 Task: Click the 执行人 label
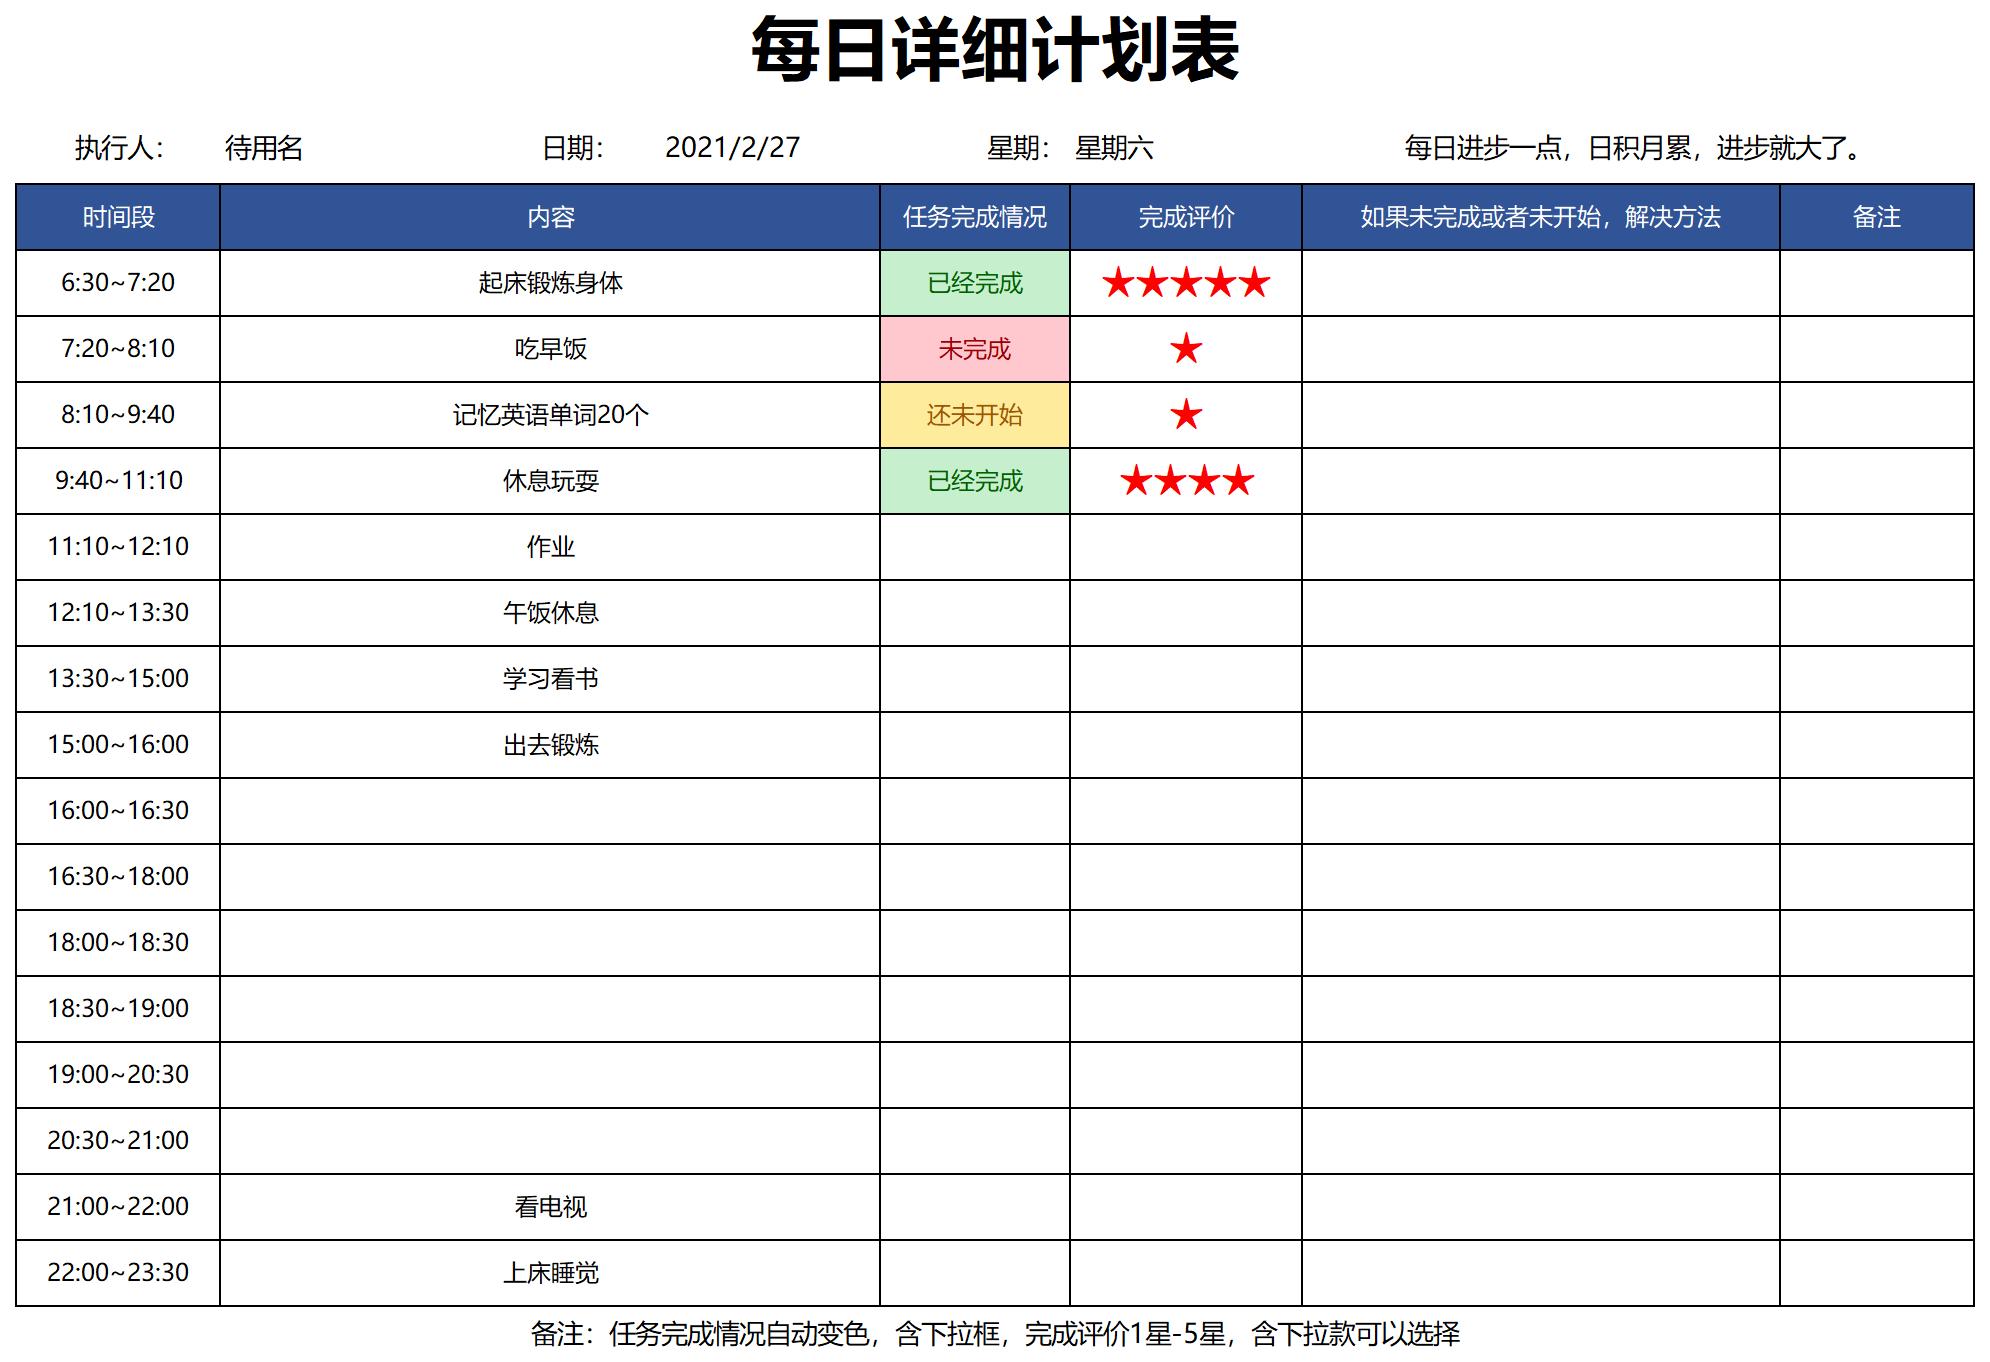tap(119, 148)
